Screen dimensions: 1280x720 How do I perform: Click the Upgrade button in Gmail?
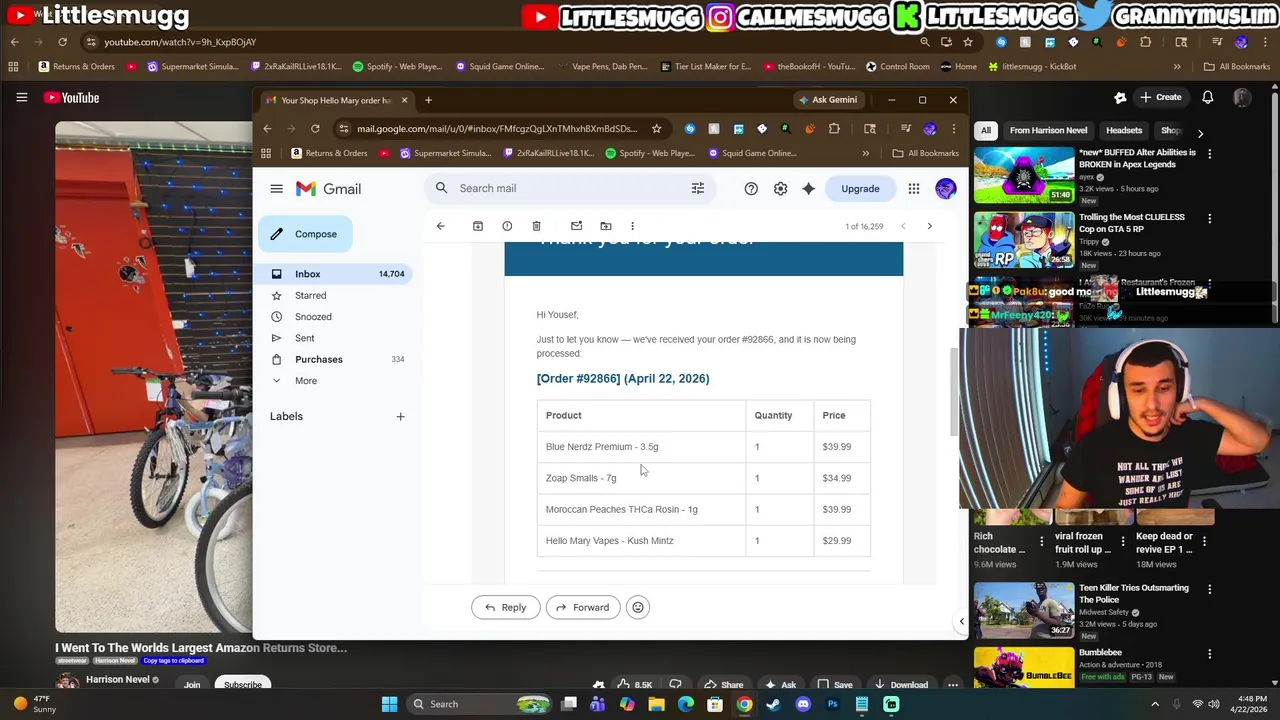tap(860, 189)
